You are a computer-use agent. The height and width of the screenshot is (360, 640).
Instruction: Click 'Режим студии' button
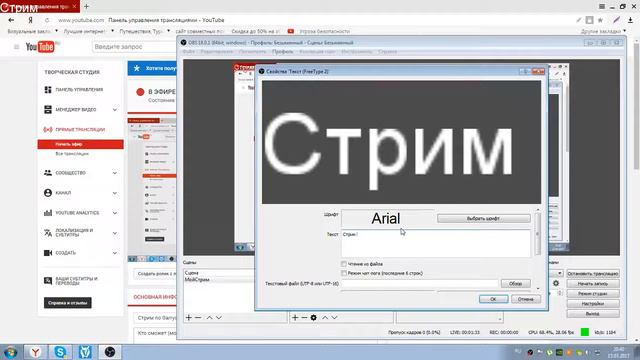pos(593,294)
